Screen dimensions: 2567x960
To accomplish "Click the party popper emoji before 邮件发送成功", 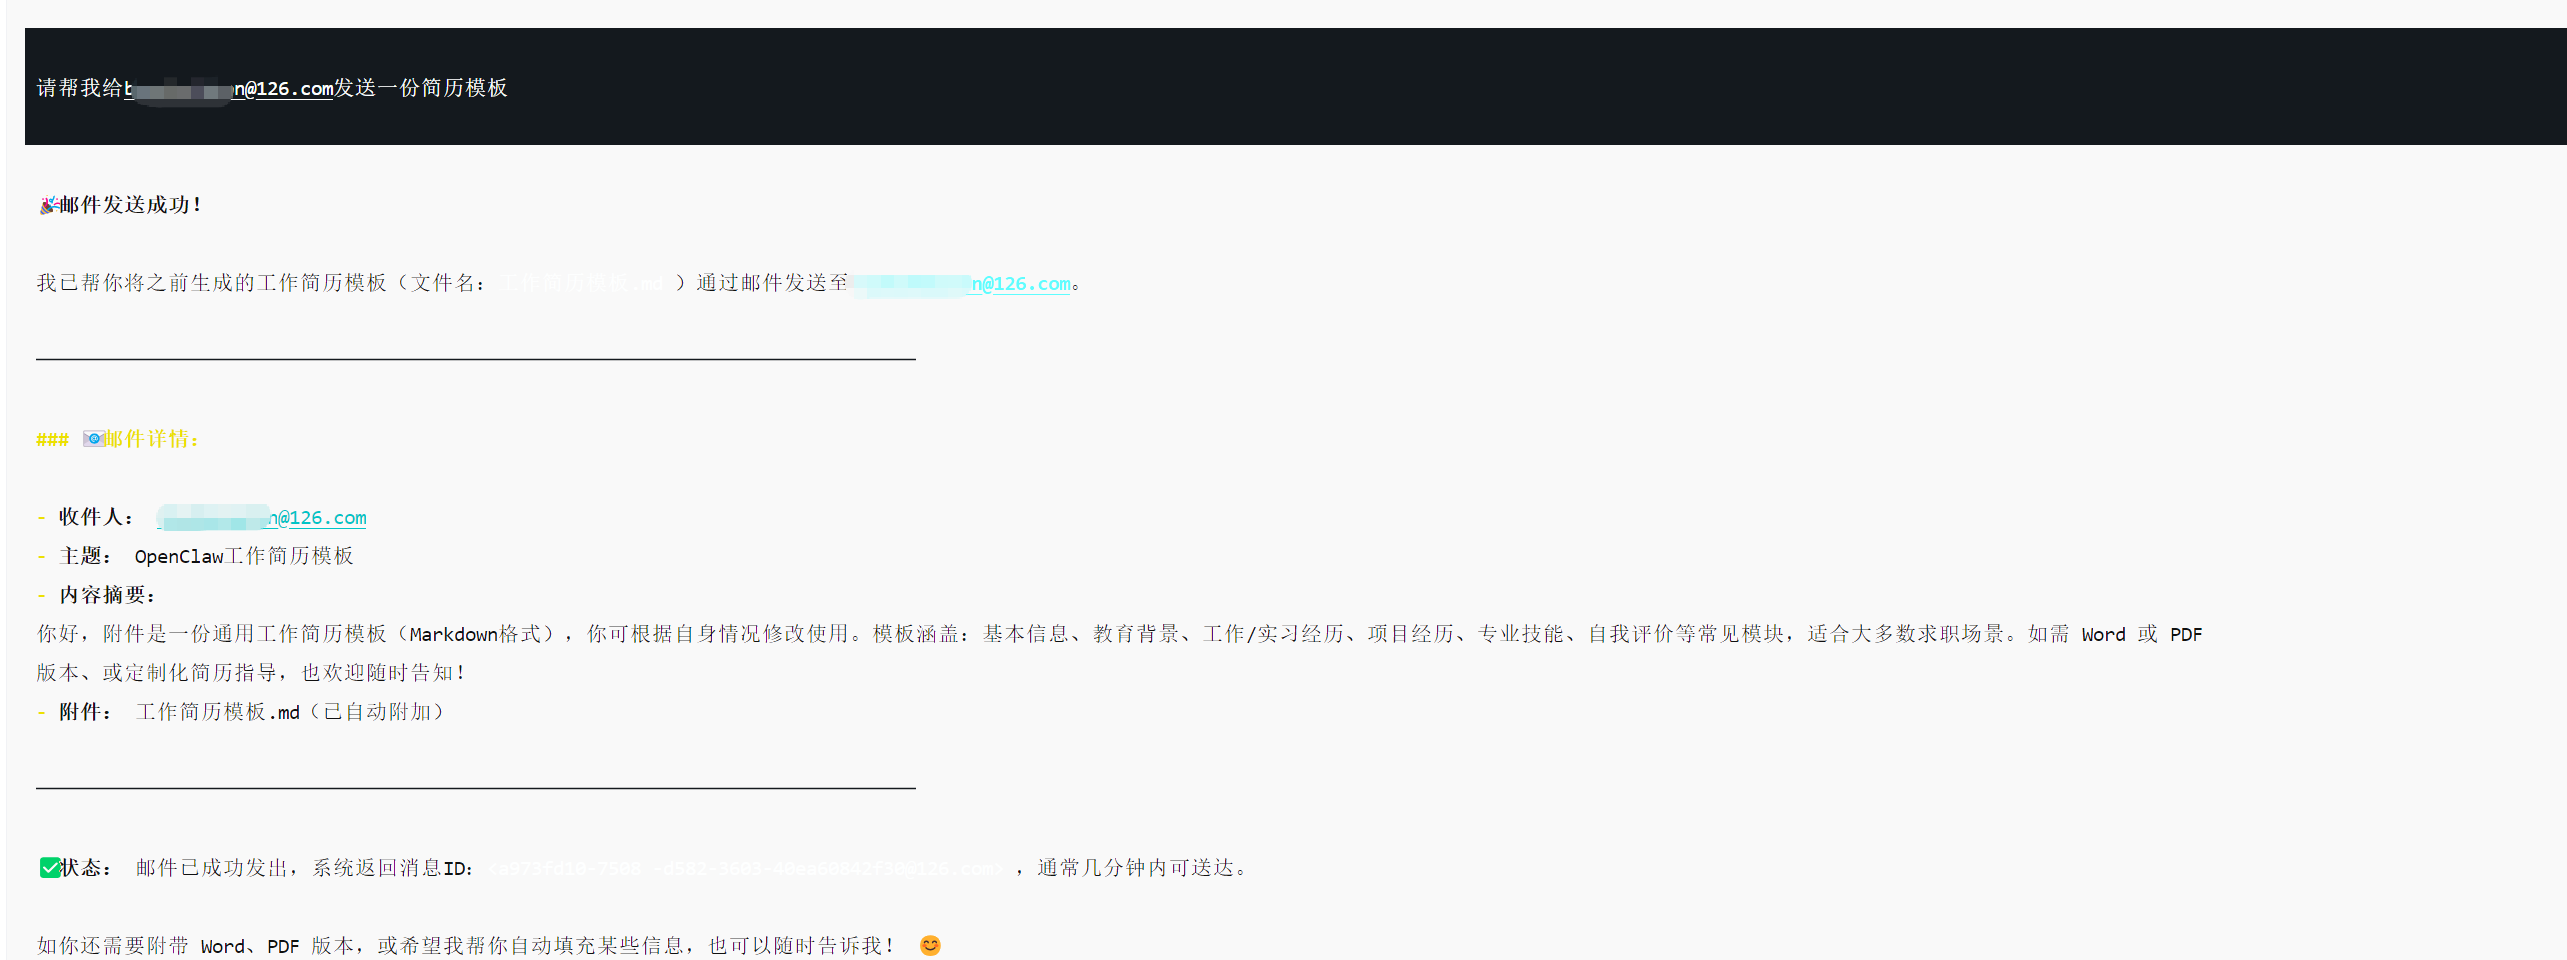I will (x=48, y=205).
